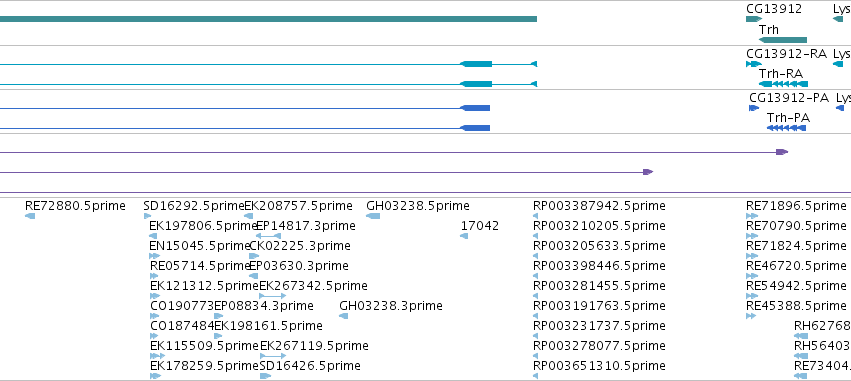851x381 pixels.
Task: Select EP14817.3prime label
Action: click(306, 226)
